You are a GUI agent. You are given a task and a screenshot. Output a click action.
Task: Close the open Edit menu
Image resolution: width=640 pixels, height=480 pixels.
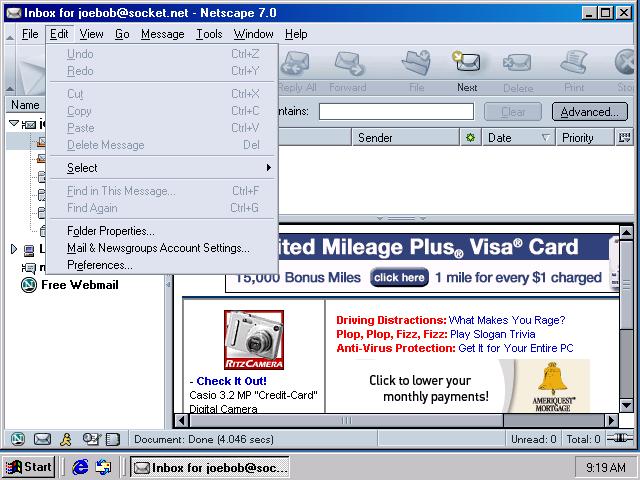pos(59,34)
